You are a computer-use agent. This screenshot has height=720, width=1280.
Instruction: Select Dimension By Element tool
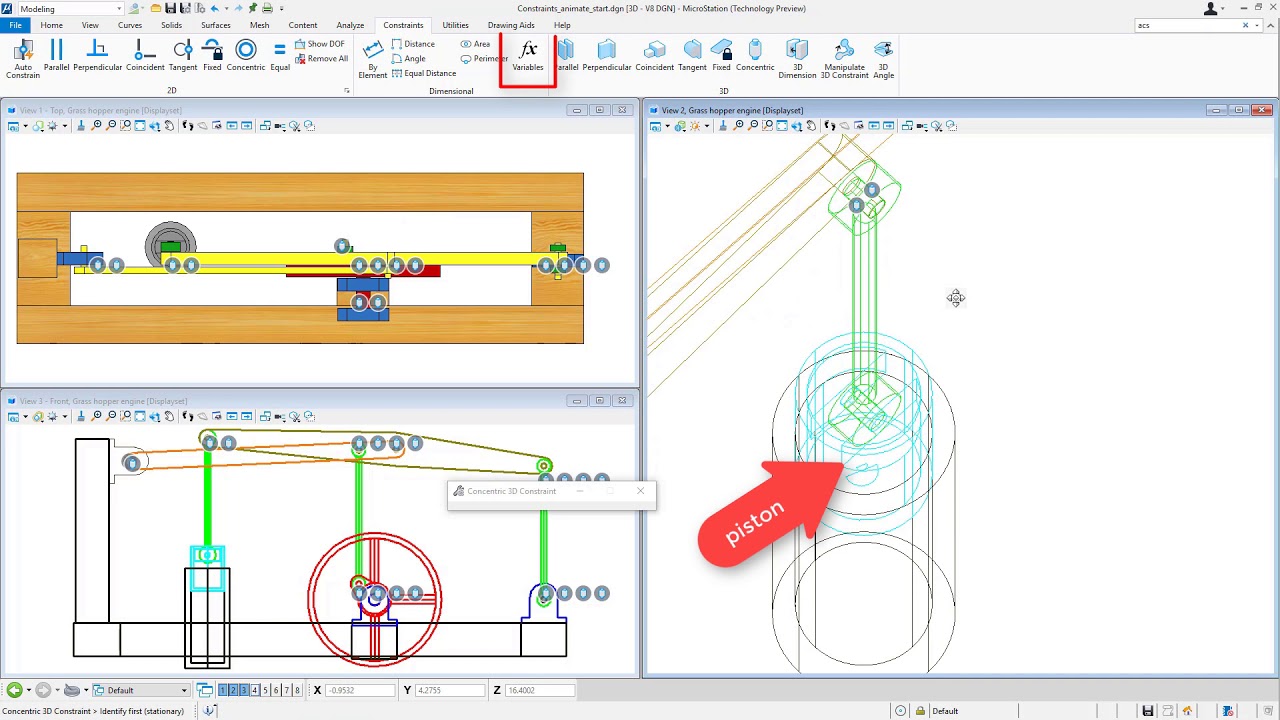[373, 59]
